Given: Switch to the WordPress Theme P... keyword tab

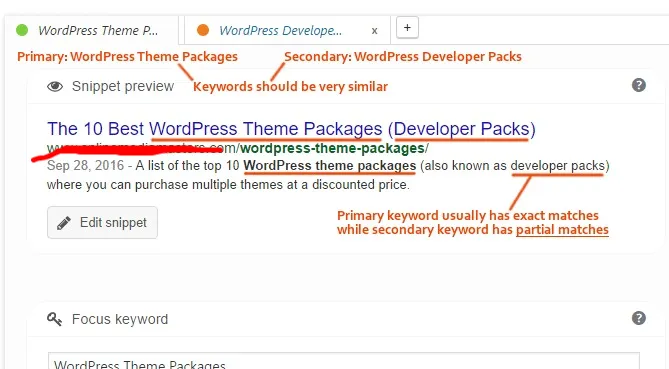Looking at the screenshot, I should click(91, 30).
